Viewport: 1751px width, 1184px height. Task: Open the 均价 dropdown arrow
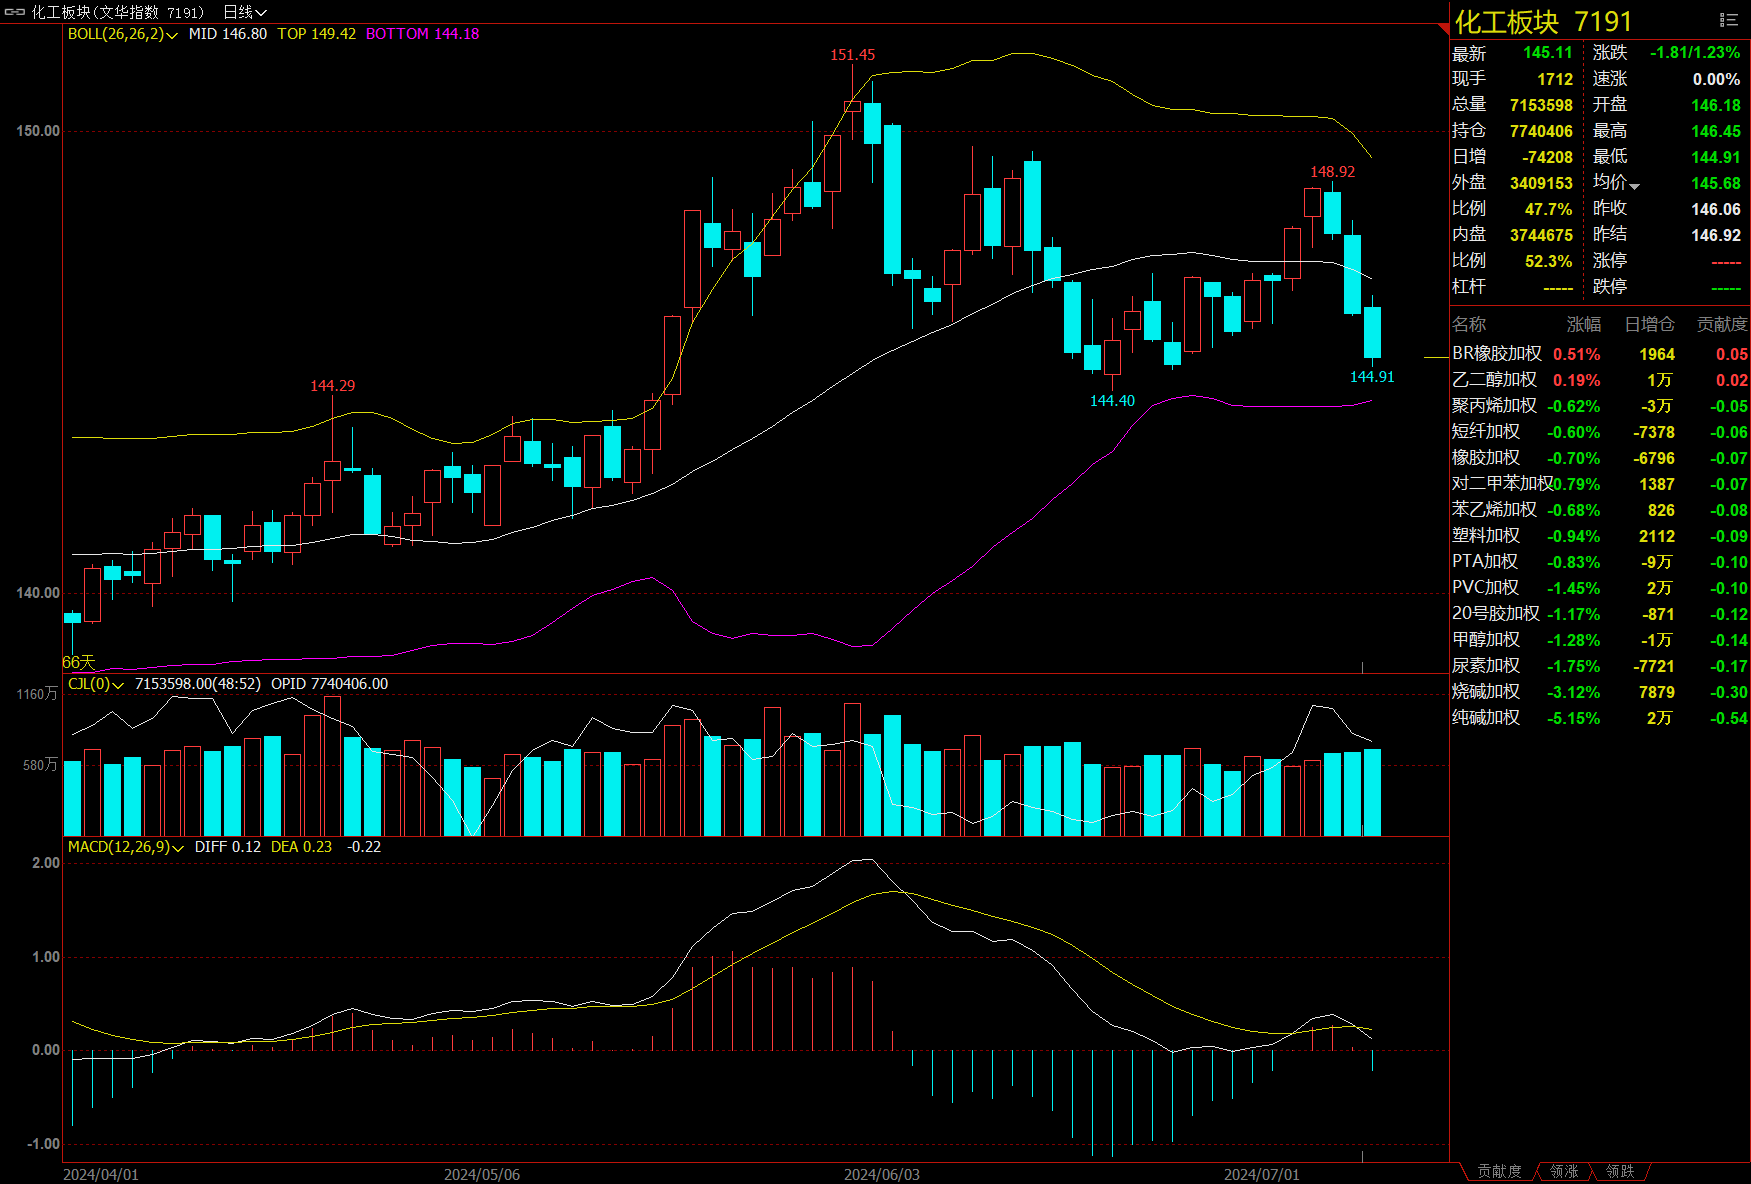click(1634, 186)
